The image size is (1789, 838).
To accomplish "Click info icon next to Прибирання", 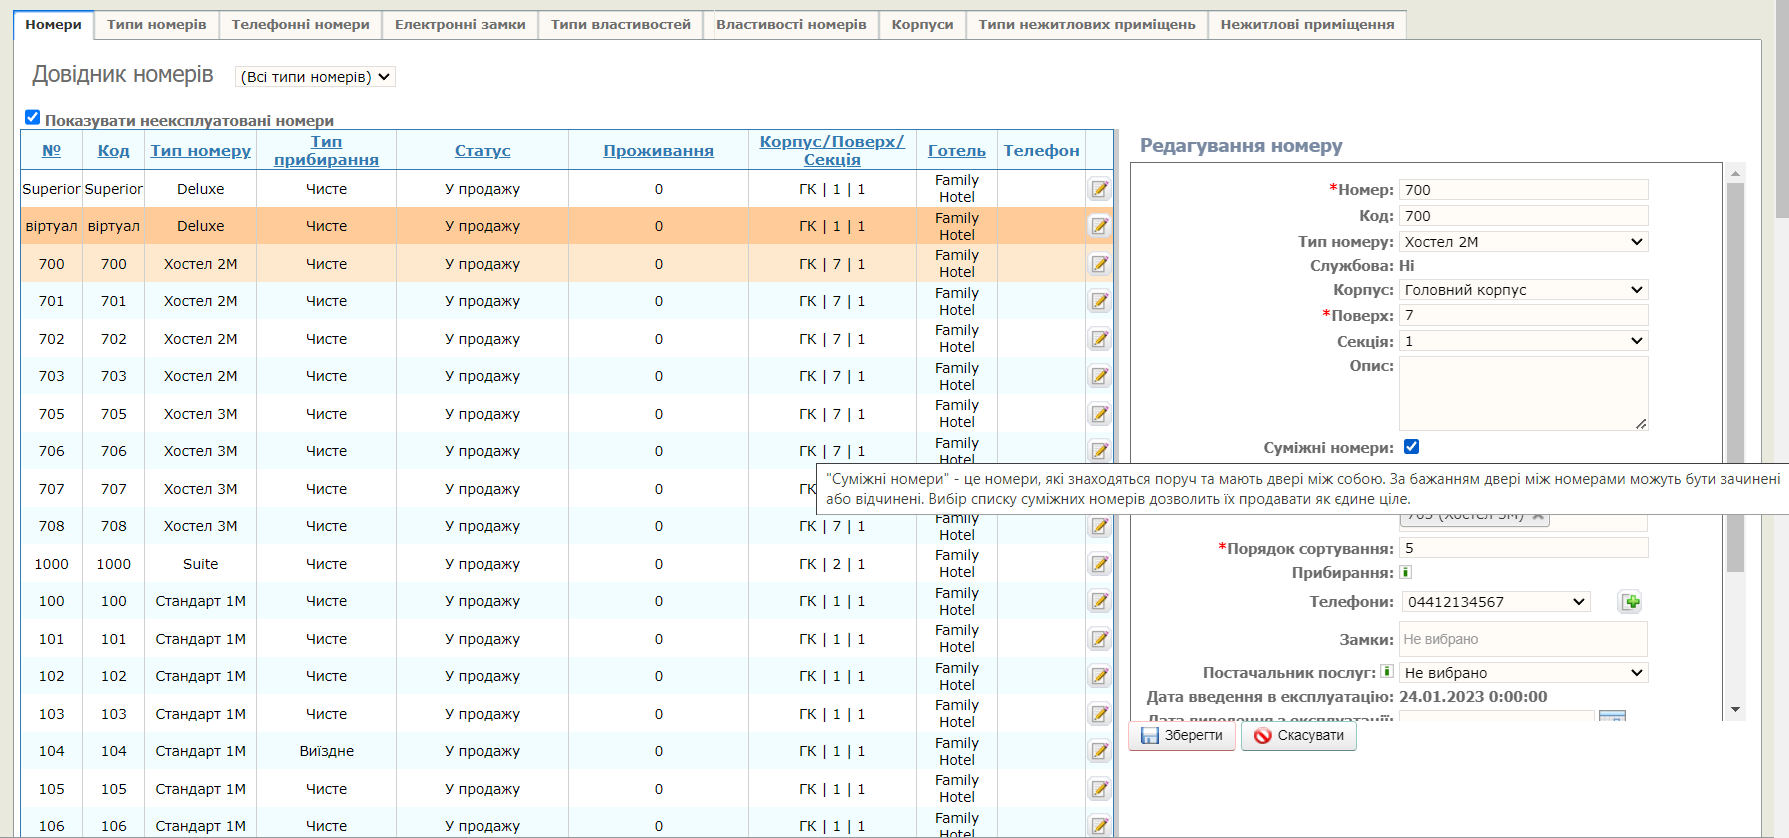I will pyautogui.click(x=1405, y=573).
